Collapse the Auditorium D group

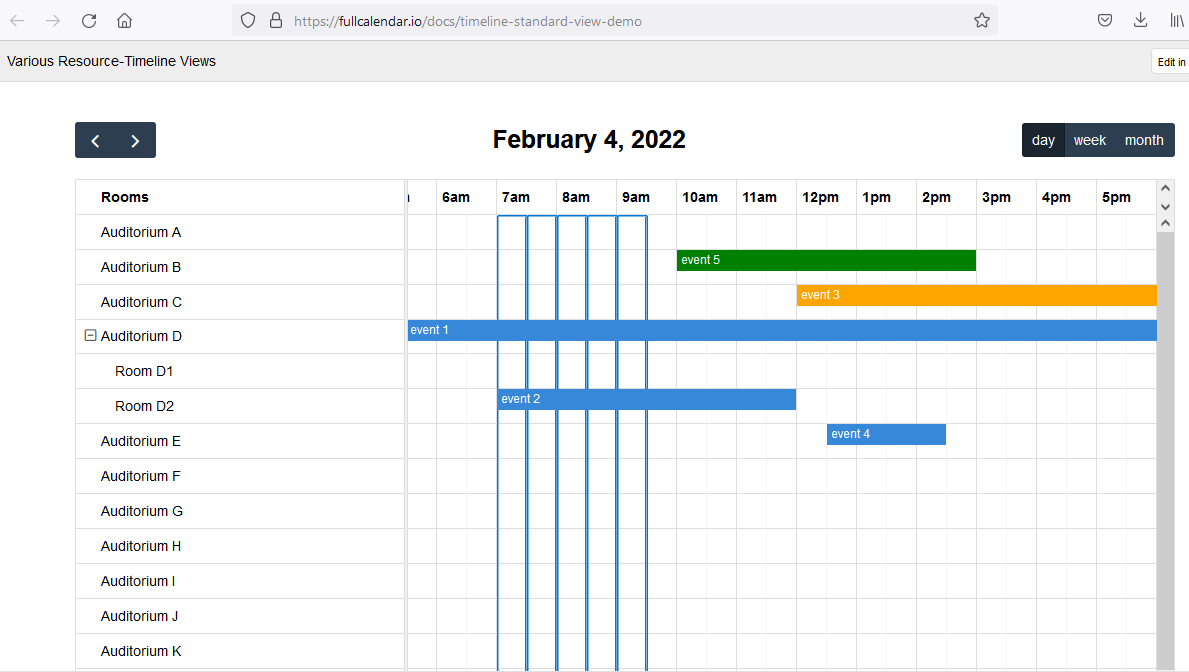point(90,335)
